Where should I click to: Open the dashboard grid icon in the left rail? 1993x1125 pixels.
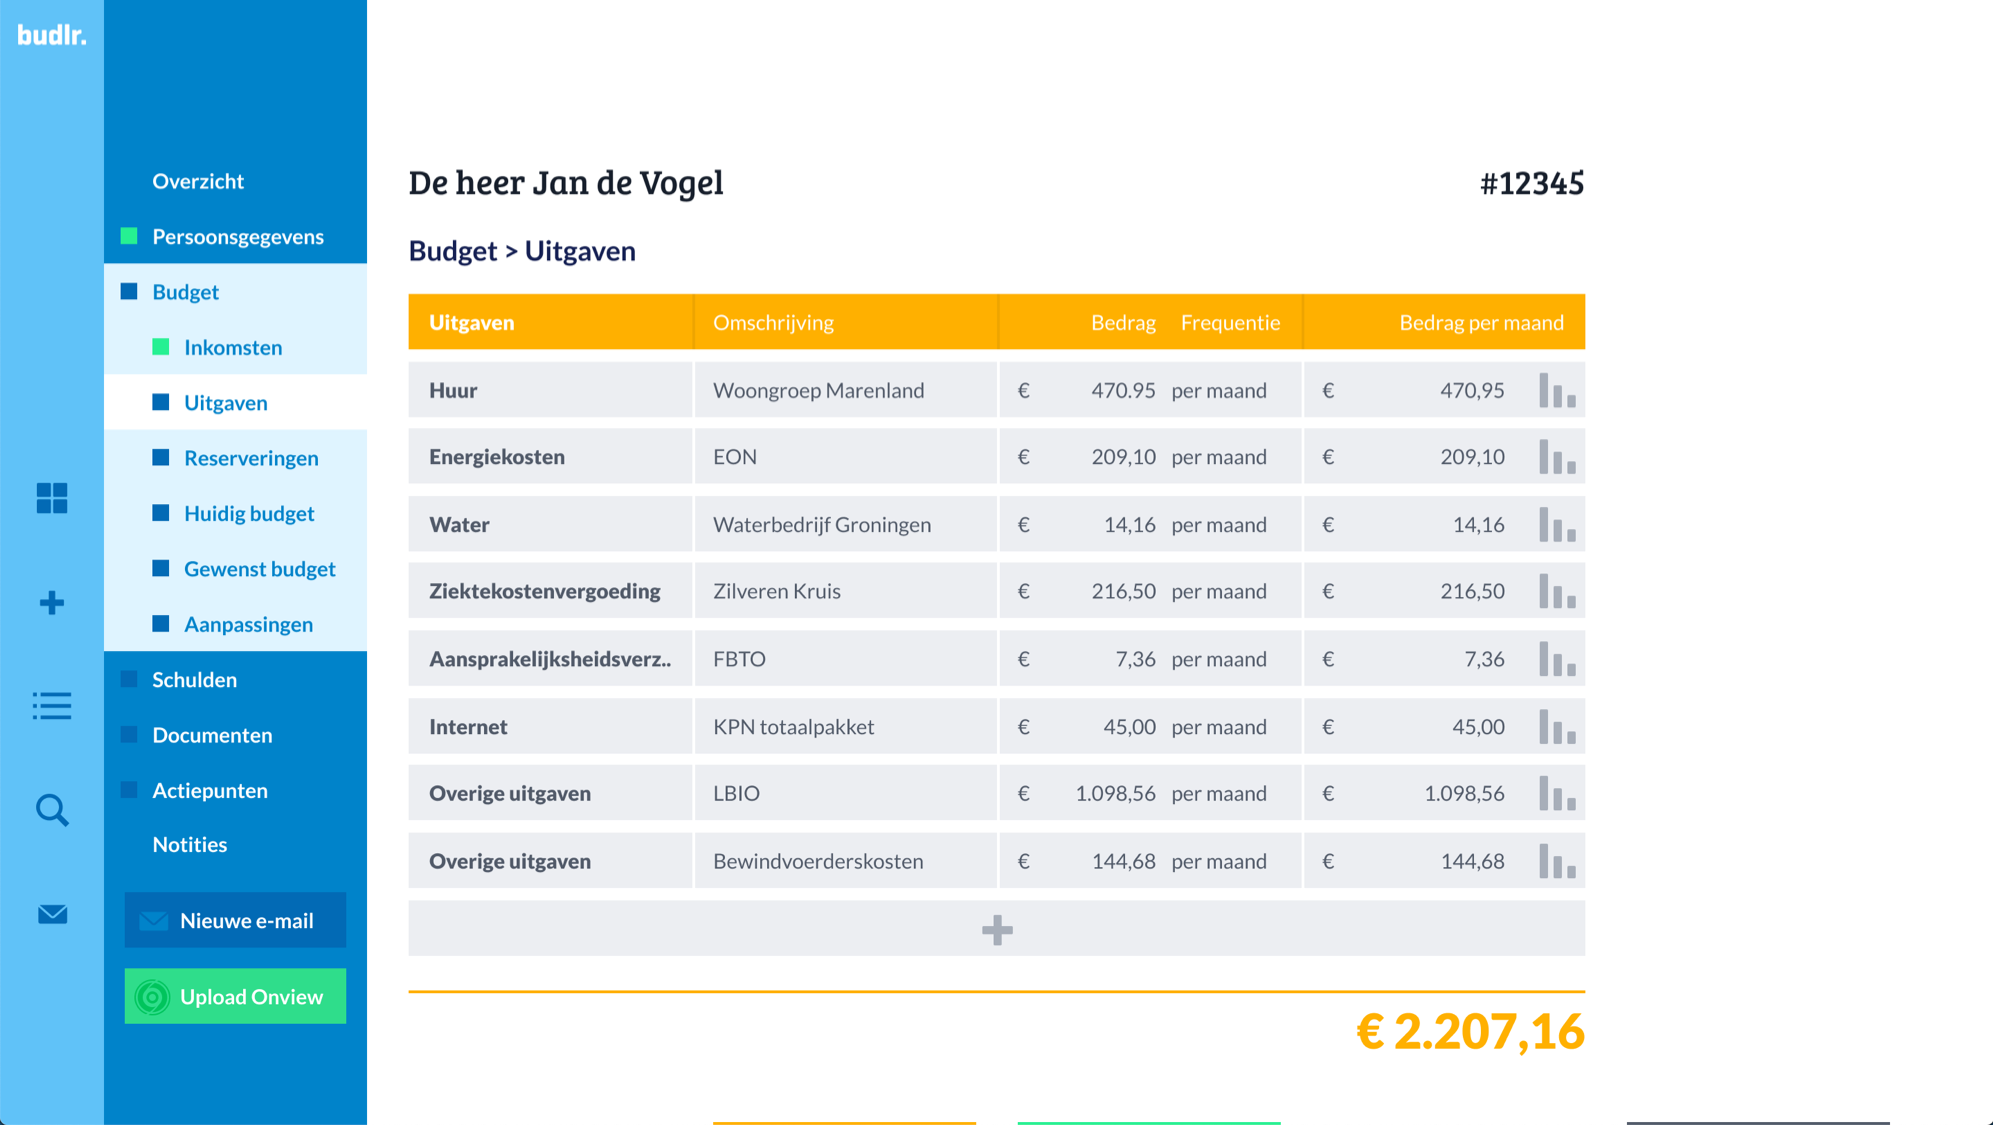coord(52,498)
